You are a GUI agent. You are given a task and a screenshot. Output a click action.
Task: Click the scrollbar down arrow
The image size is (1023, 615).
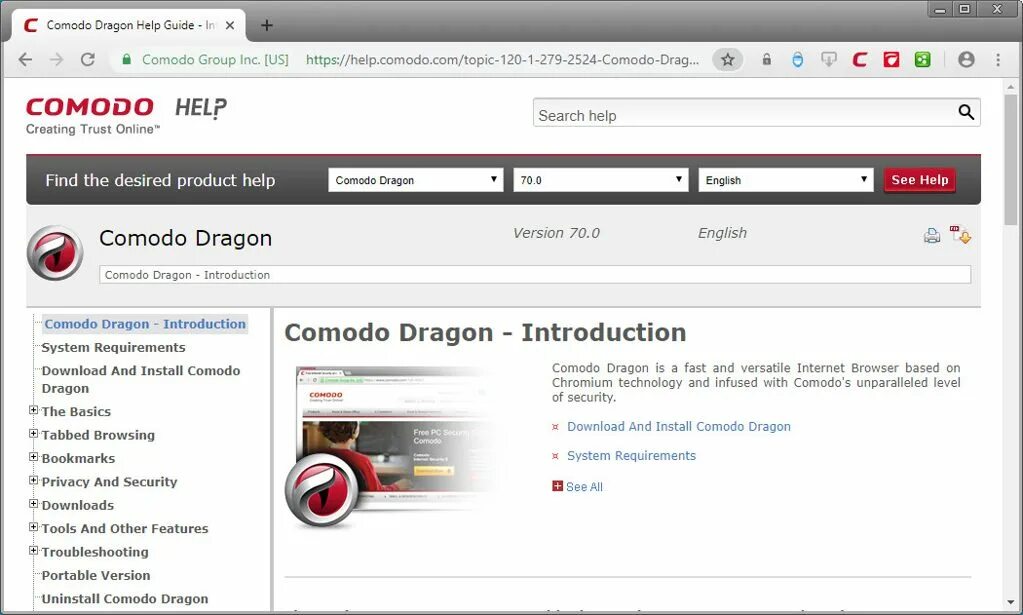(x=1011, y=603)
